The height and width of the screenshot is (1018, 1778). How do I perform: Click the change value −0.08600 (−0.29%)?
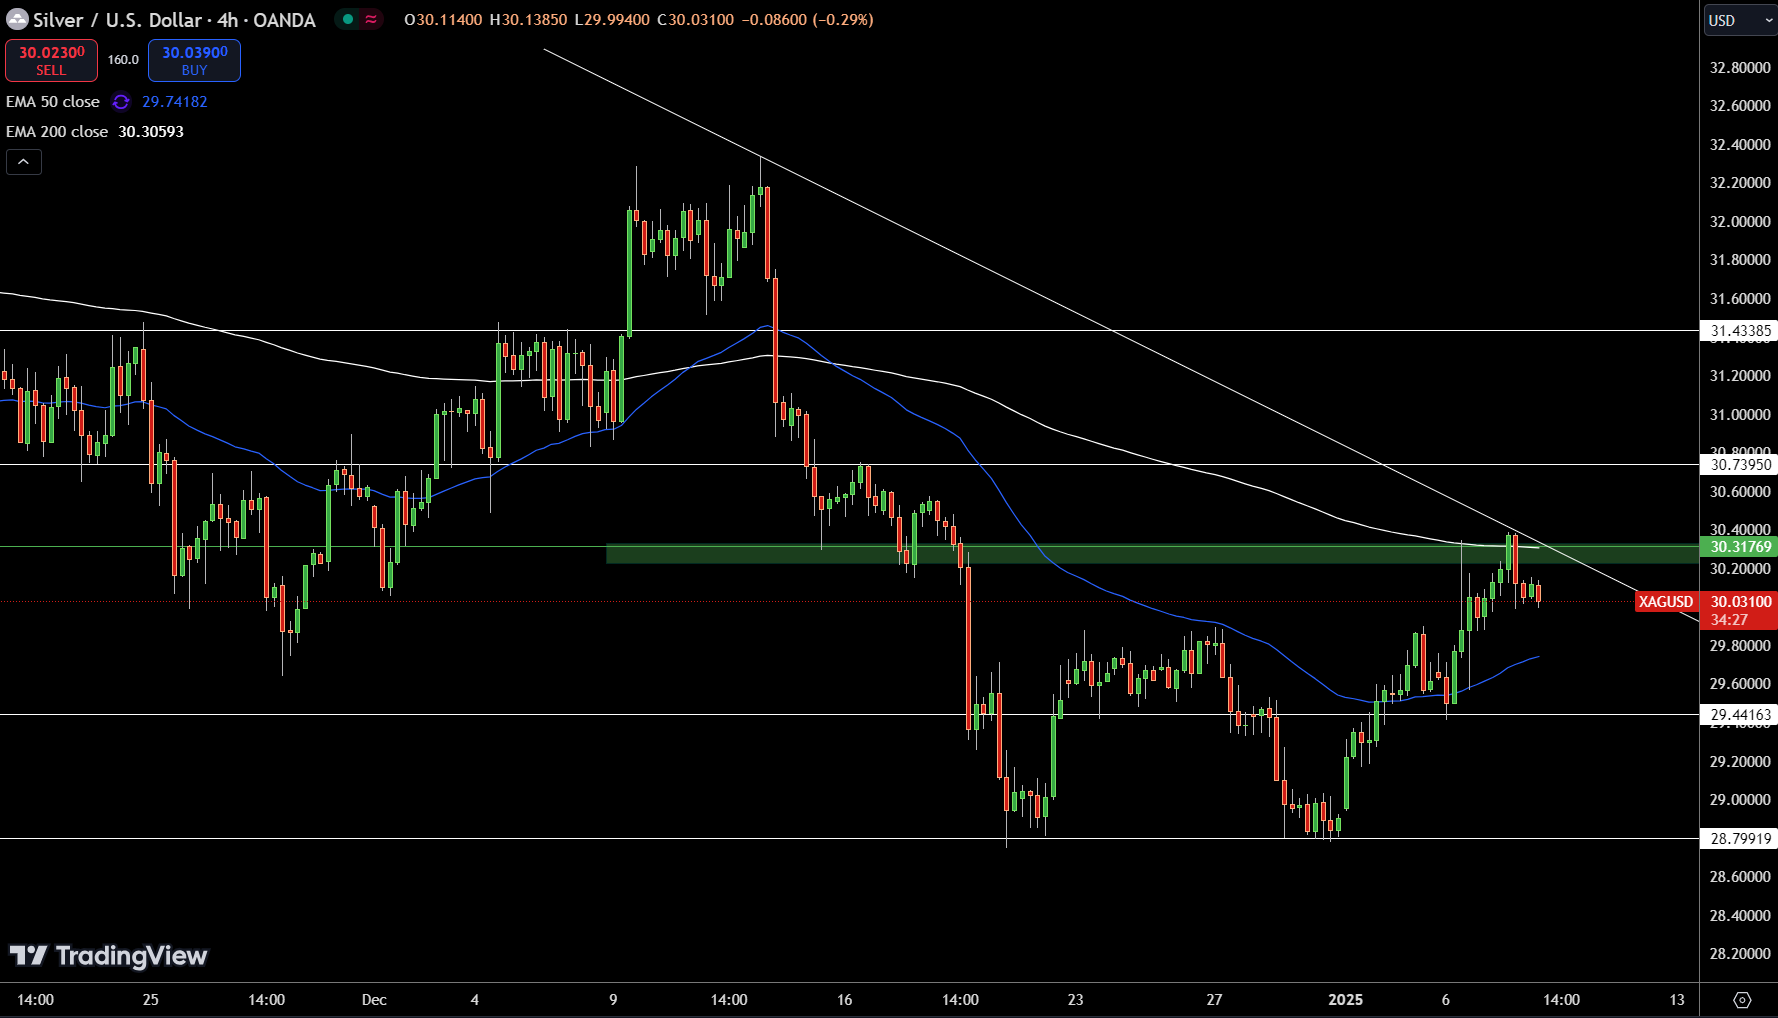click(x=807, y=20)
